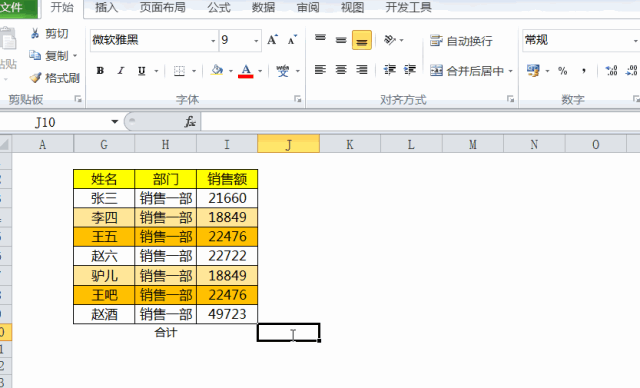
Task: Click the select-all corner triangle
Action: (5, 144)
